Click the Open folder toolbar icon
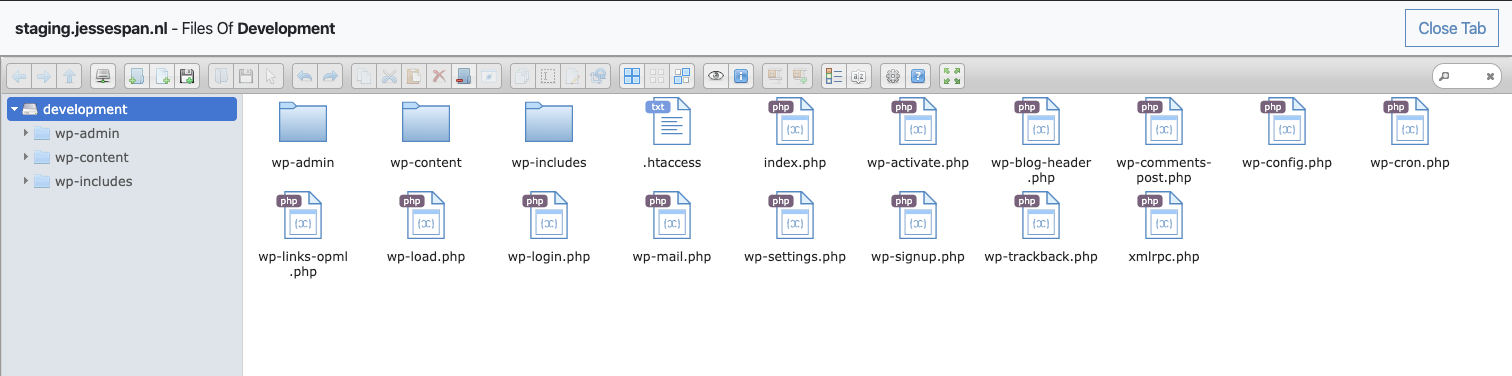This screenshot has height=376, width=1512. 220,75
